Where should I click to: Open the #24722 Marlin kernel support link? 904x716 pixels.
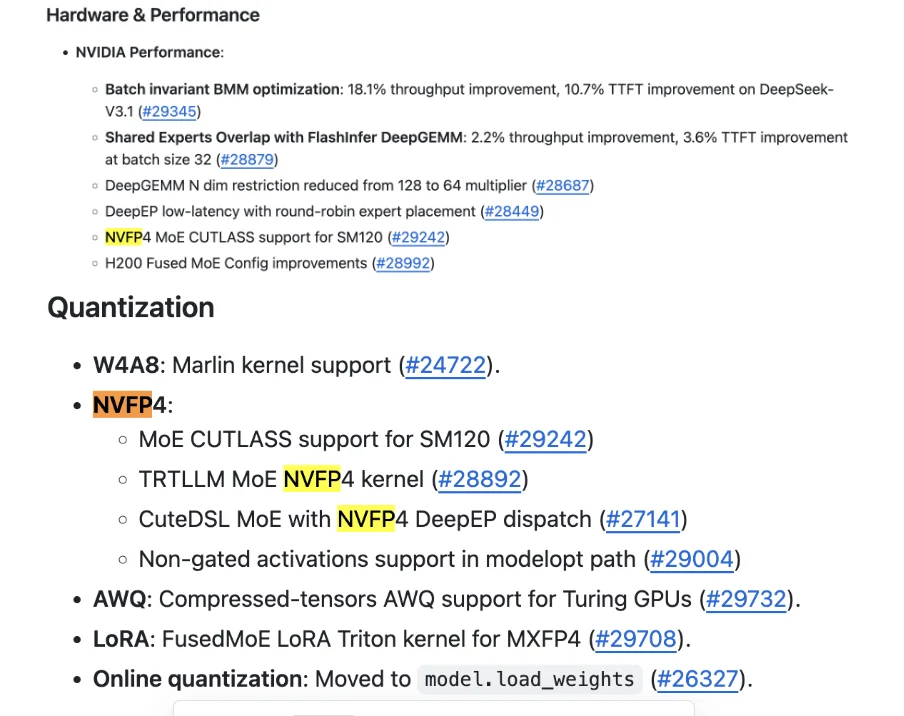tap(446, 365)
